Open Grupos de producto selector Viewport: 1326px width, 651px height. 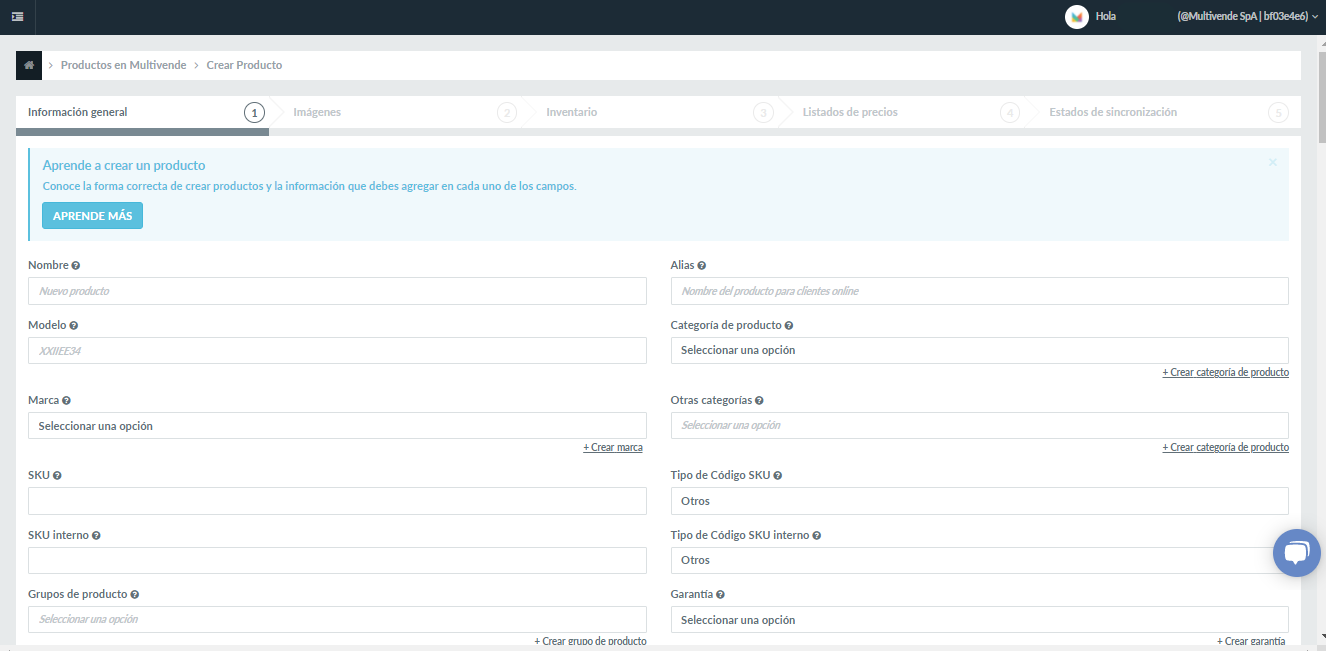(337, 620)
